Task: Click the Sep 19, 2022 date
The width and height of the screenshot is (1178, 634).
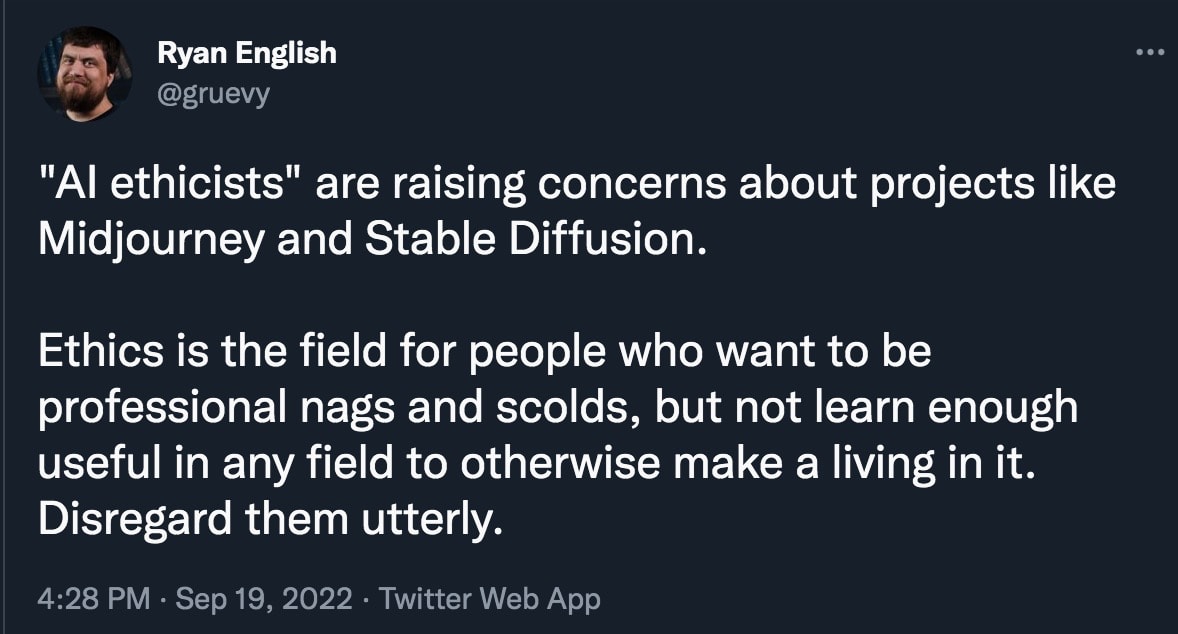Action: [264, 599]
